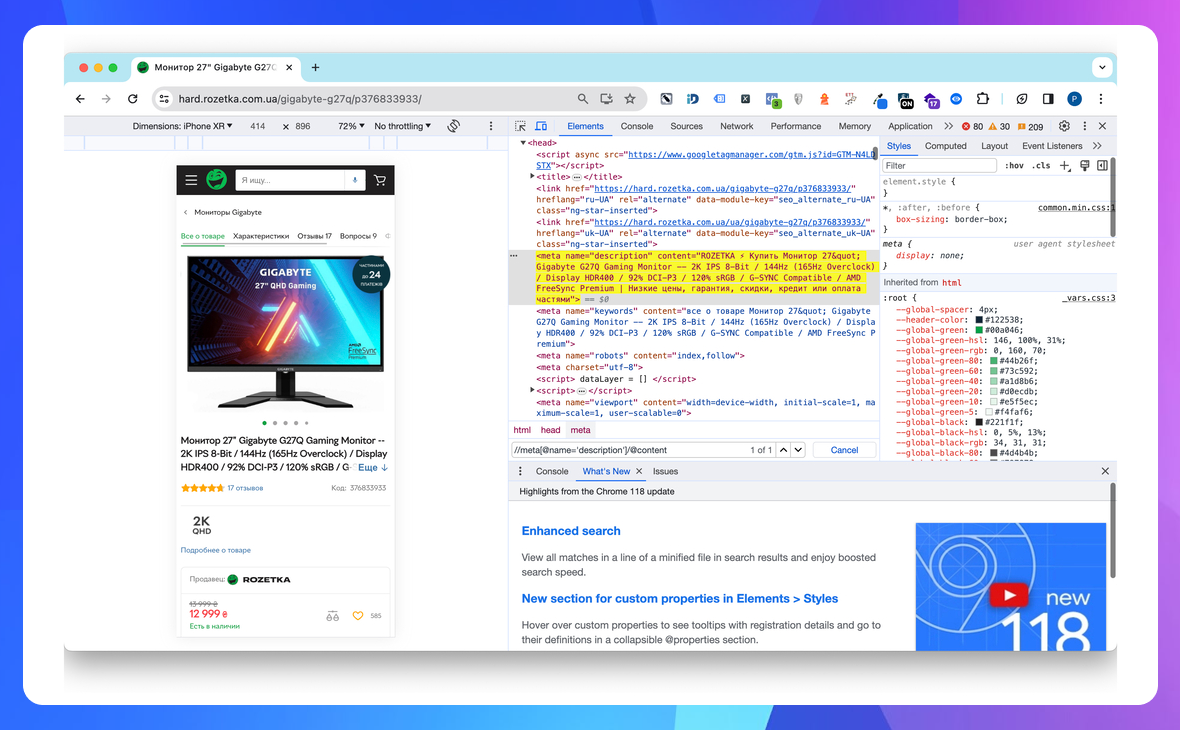Viewport: 1180px width, 730px height.
Task: Reload the page with the refresh icon
Action: click(x=132, y=99)
